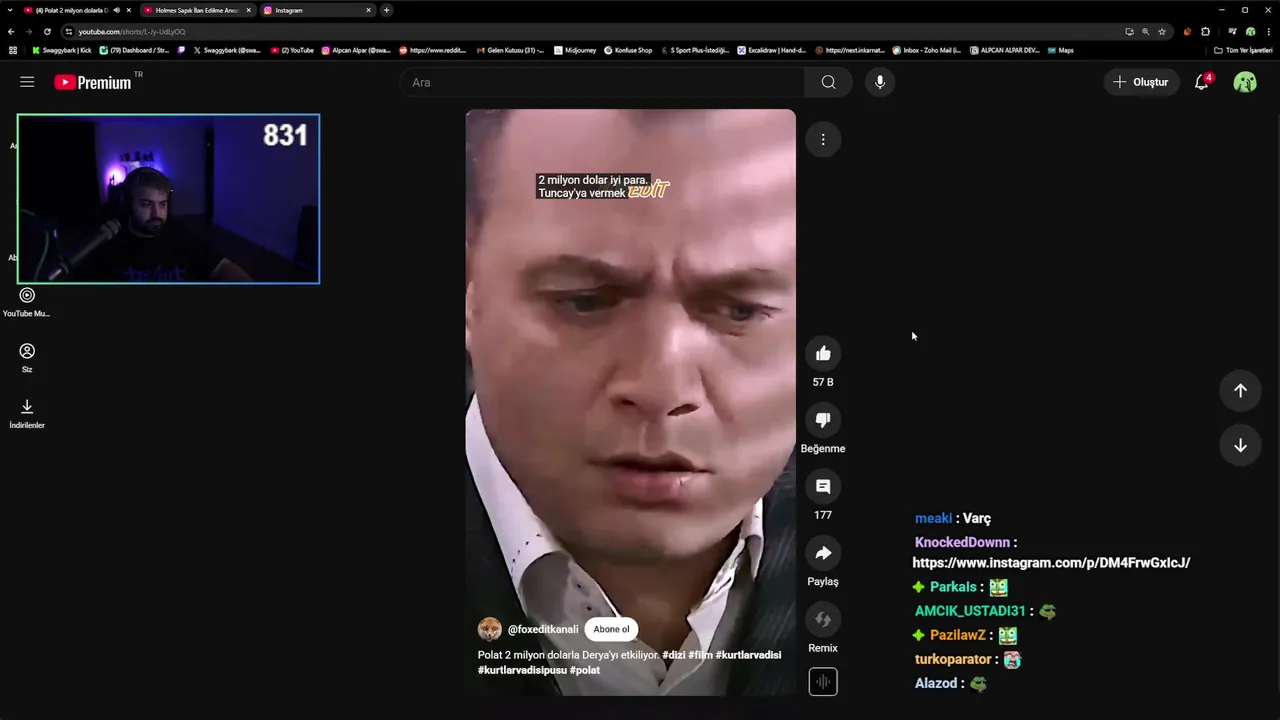Open the #kurtlarvadisipusu hashtag

tap(522, 670)
